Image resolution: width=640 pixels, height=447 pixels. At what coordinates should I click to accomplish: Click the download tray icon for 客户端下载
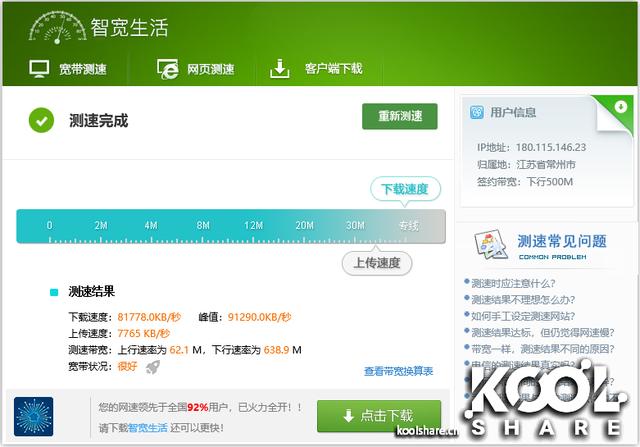pos(280,68)
